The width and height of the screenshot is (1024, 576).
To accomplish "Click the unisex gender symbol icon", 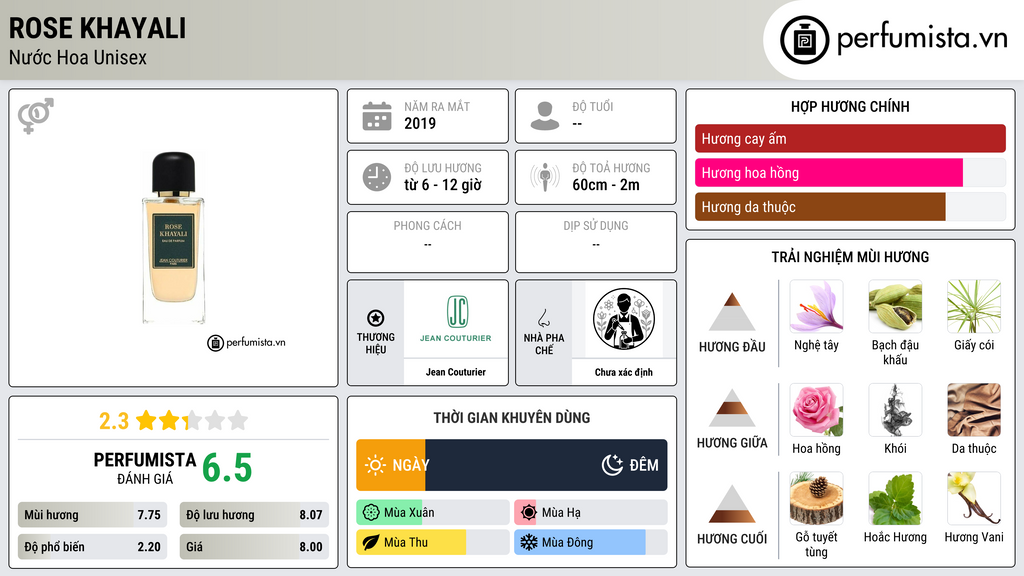I will pos(35,116).
